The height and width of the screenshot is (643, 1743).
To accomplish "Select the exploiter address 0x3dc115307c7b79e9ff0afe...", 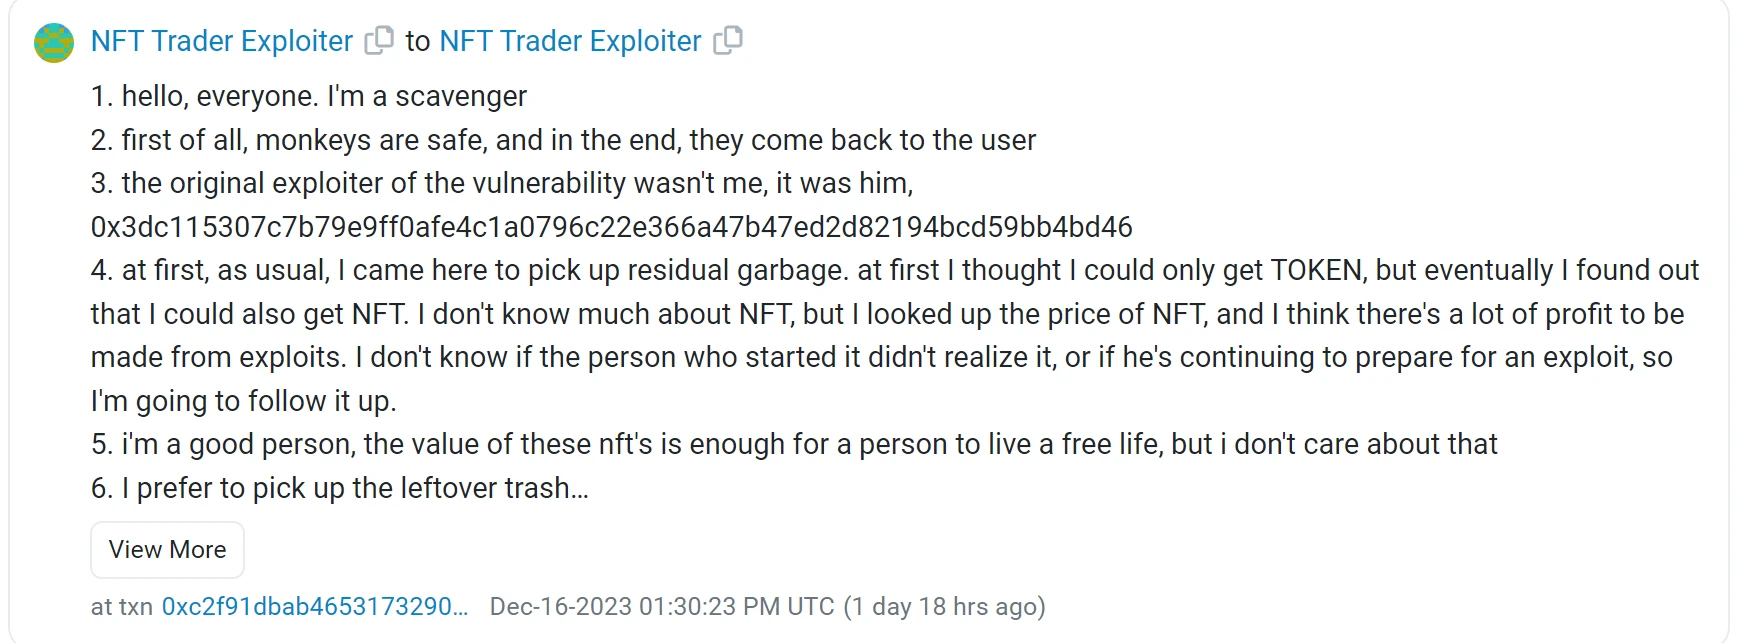I will pos(610,226).
